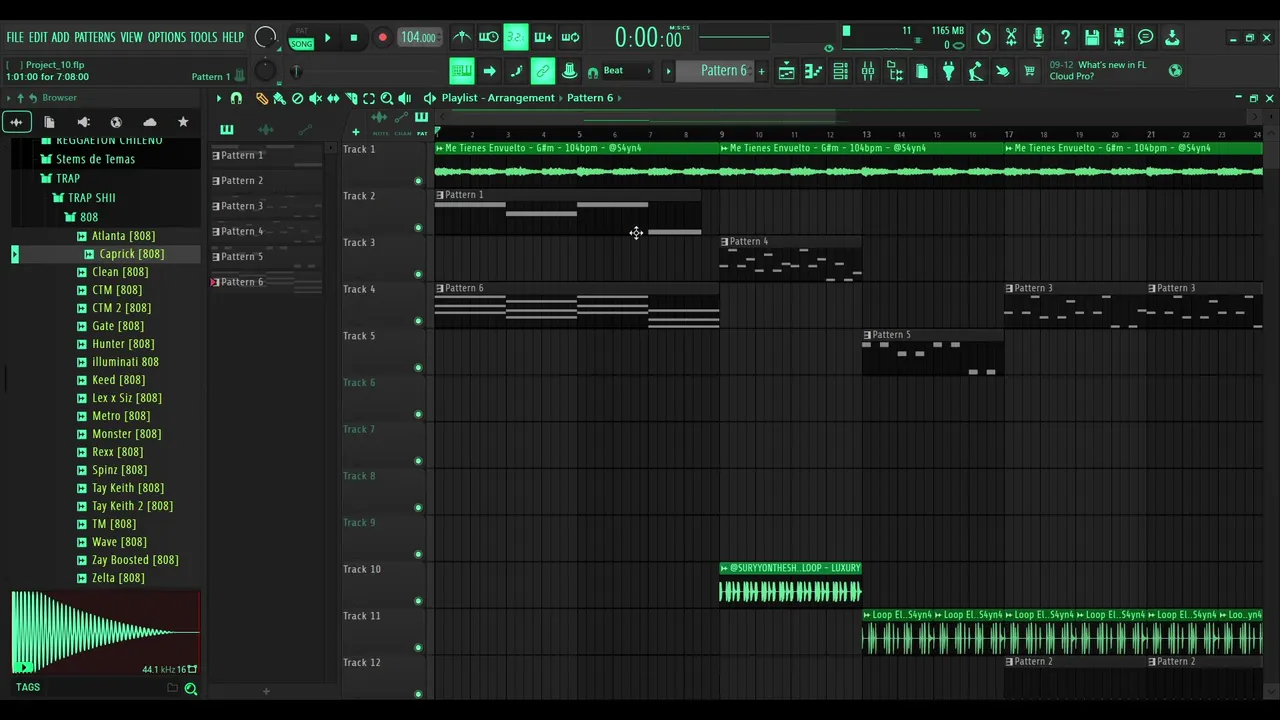Adjust the main volume knob

coord(265,38)
